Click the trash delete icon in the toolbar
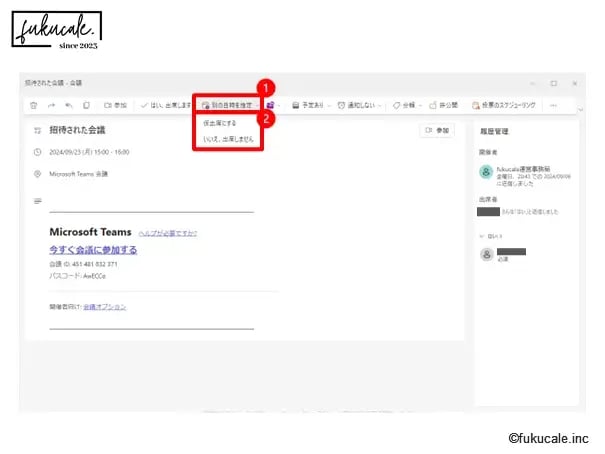 point(34,105)
